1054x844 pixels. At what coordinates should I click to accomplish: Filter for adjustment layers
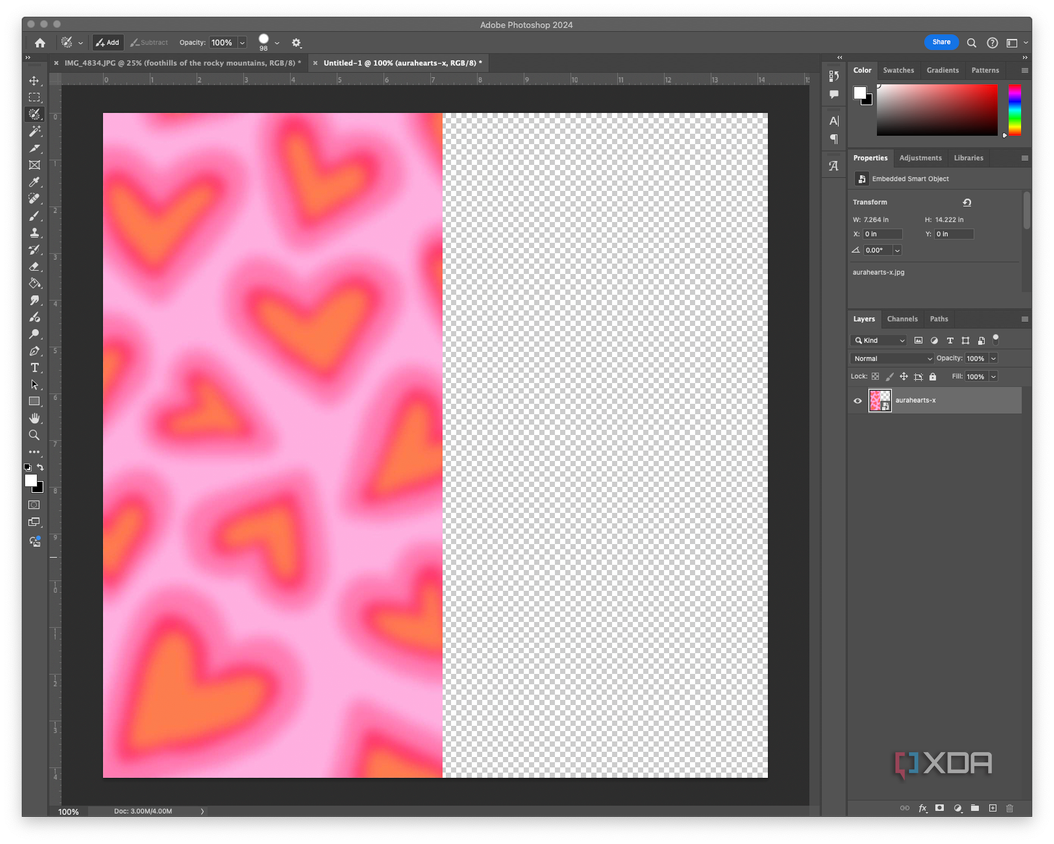(934, 341)
